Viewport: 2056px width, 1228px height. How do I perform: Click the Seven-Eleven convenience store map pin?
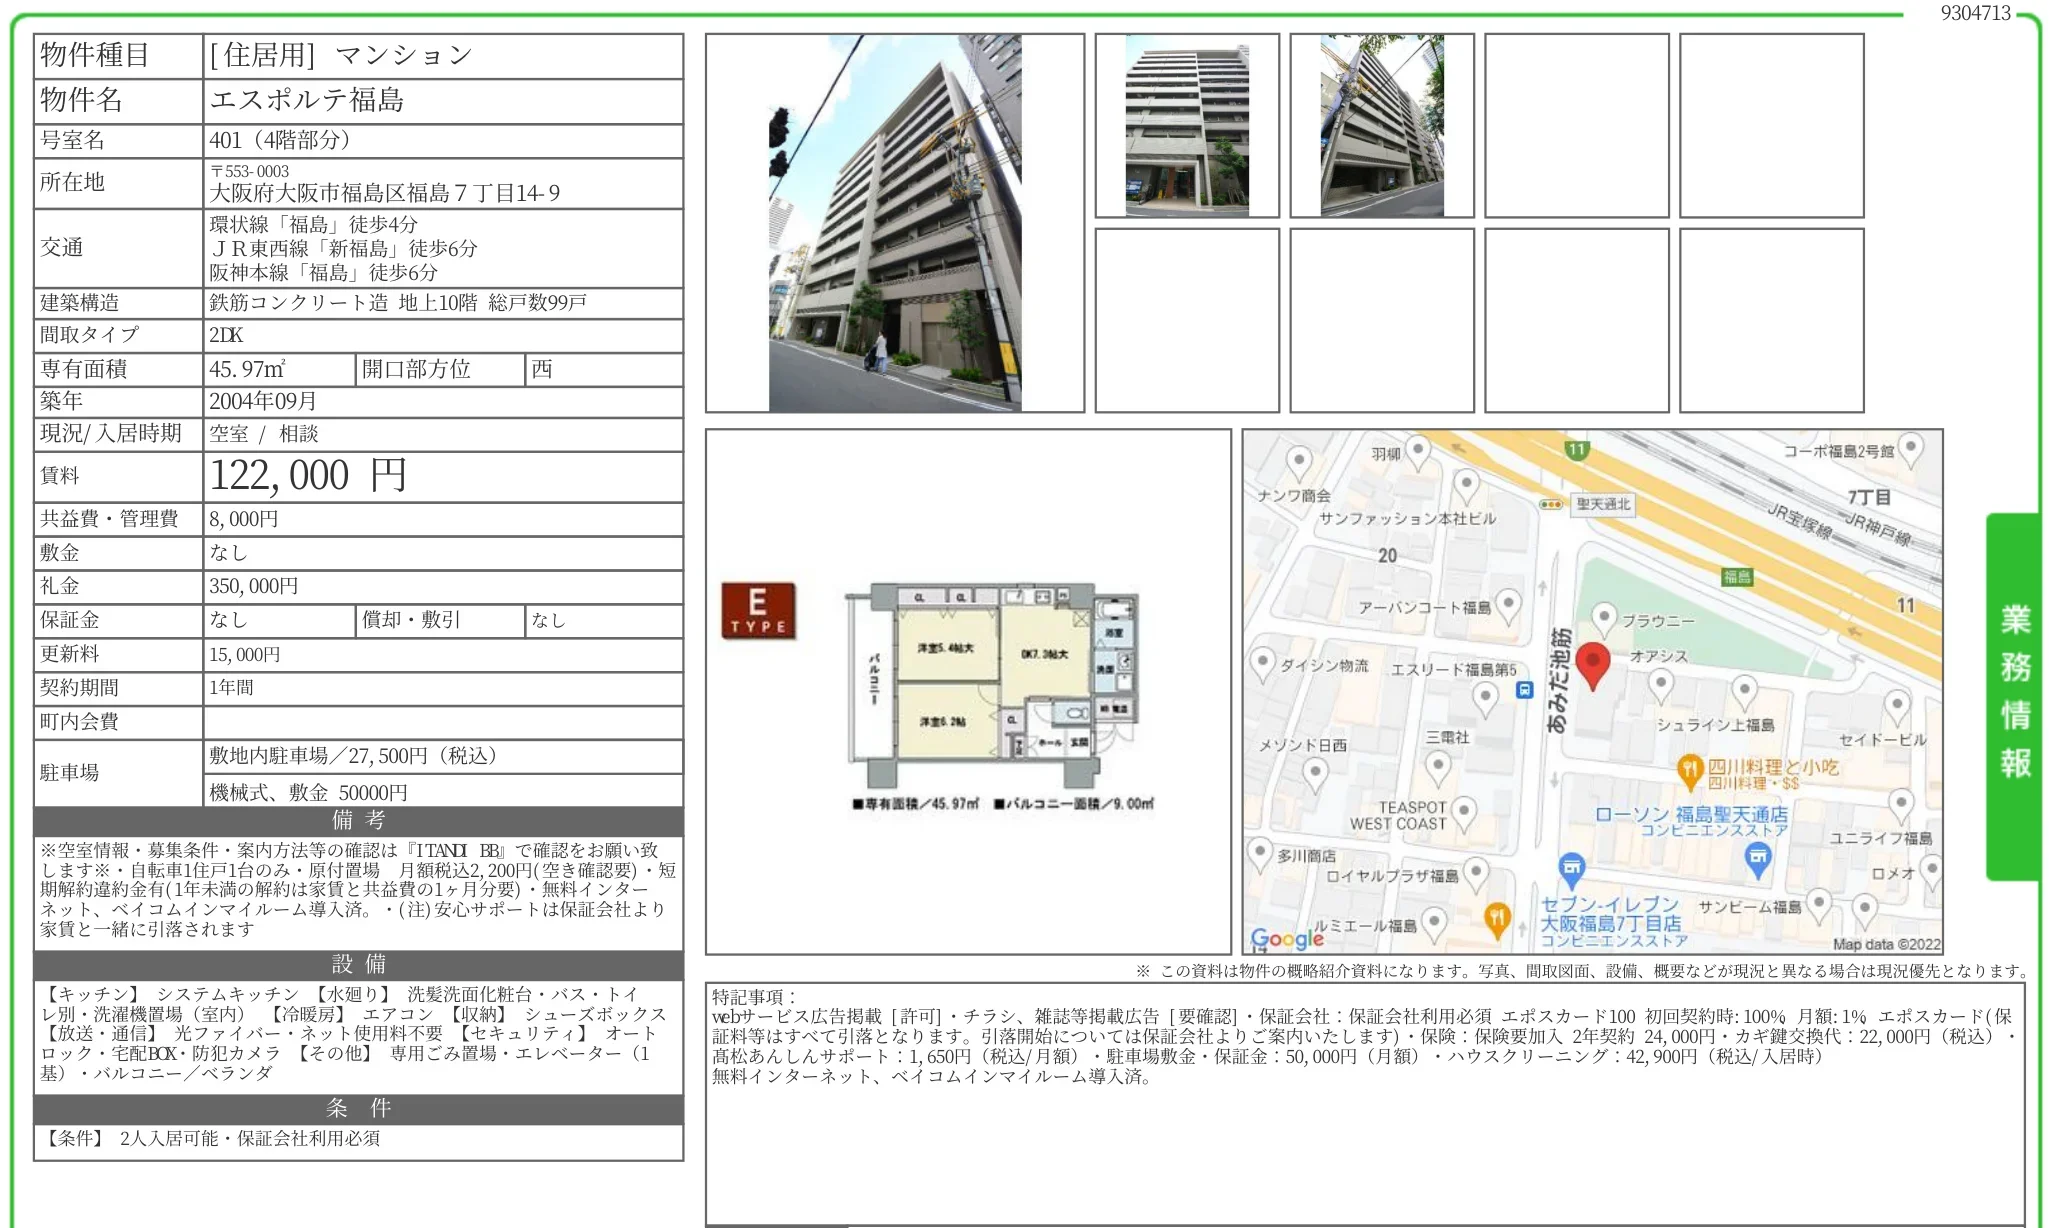tap(1571, 868)
